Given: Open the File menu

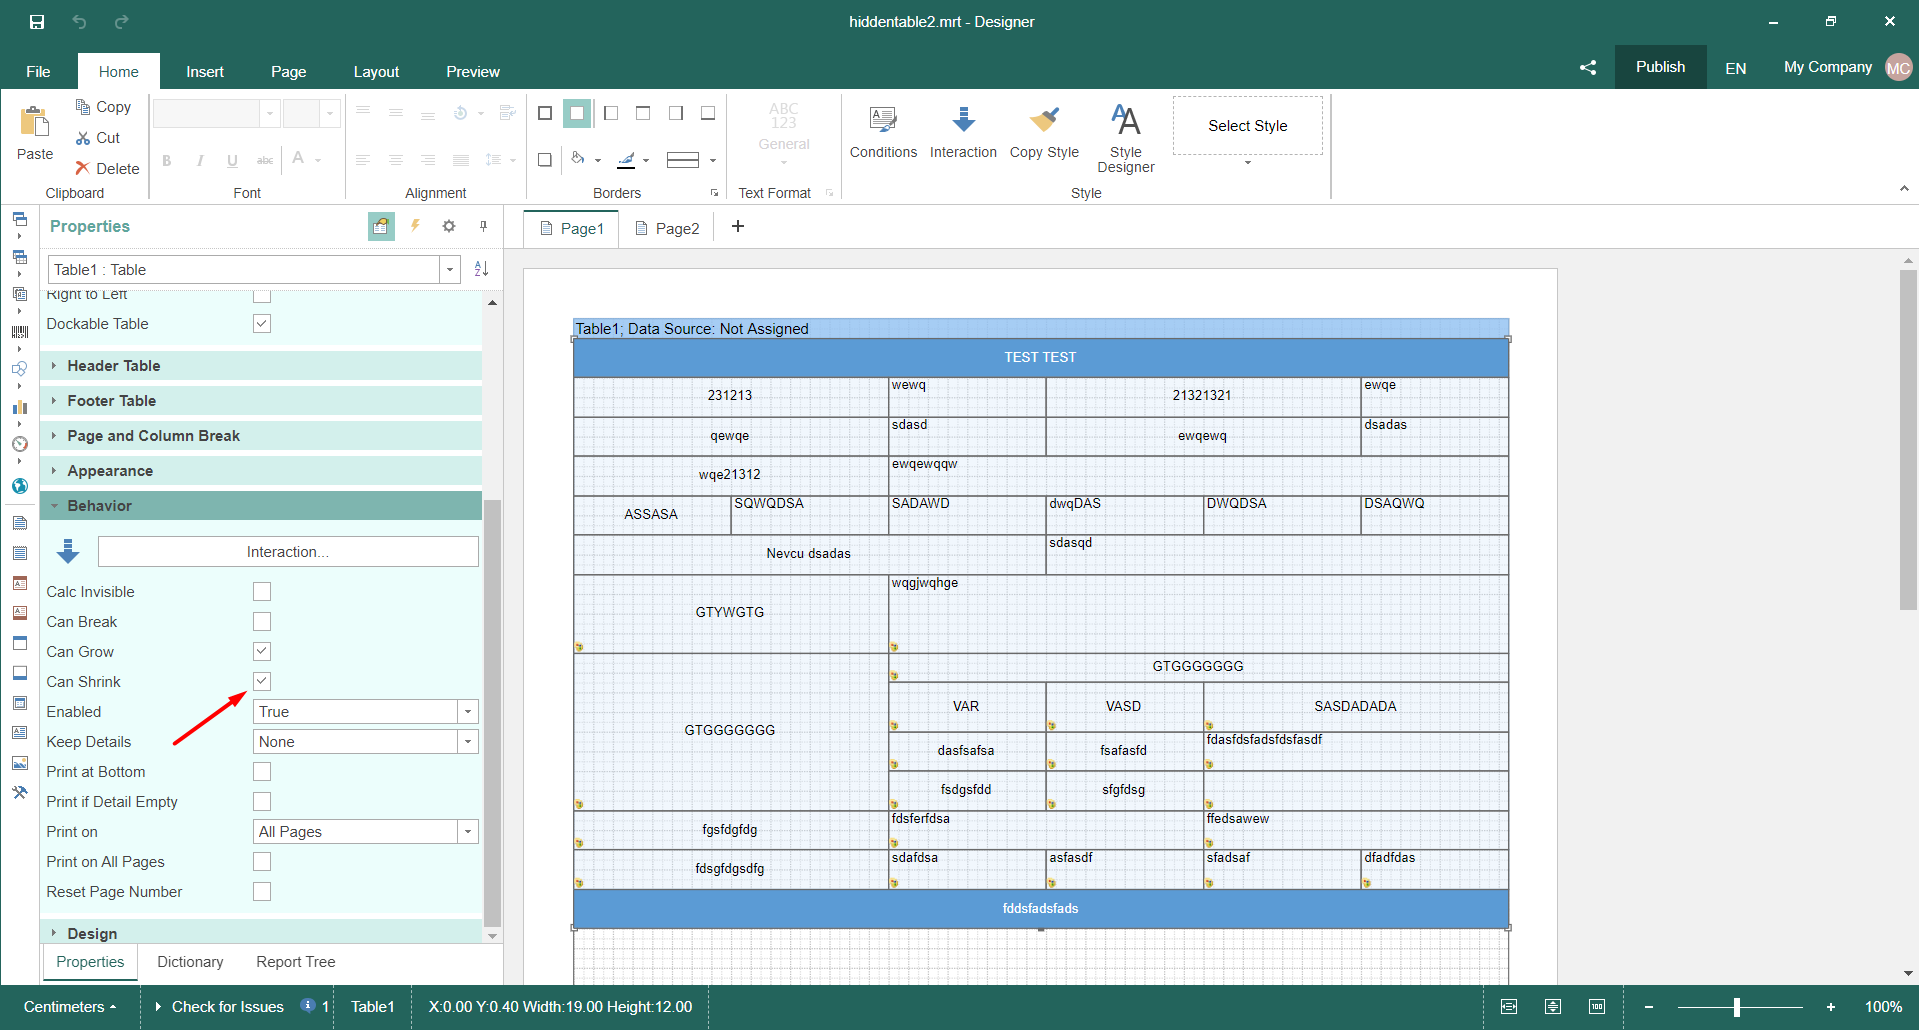Looking at the screenshot, I should pyautogui.click(x=38, y=72).
